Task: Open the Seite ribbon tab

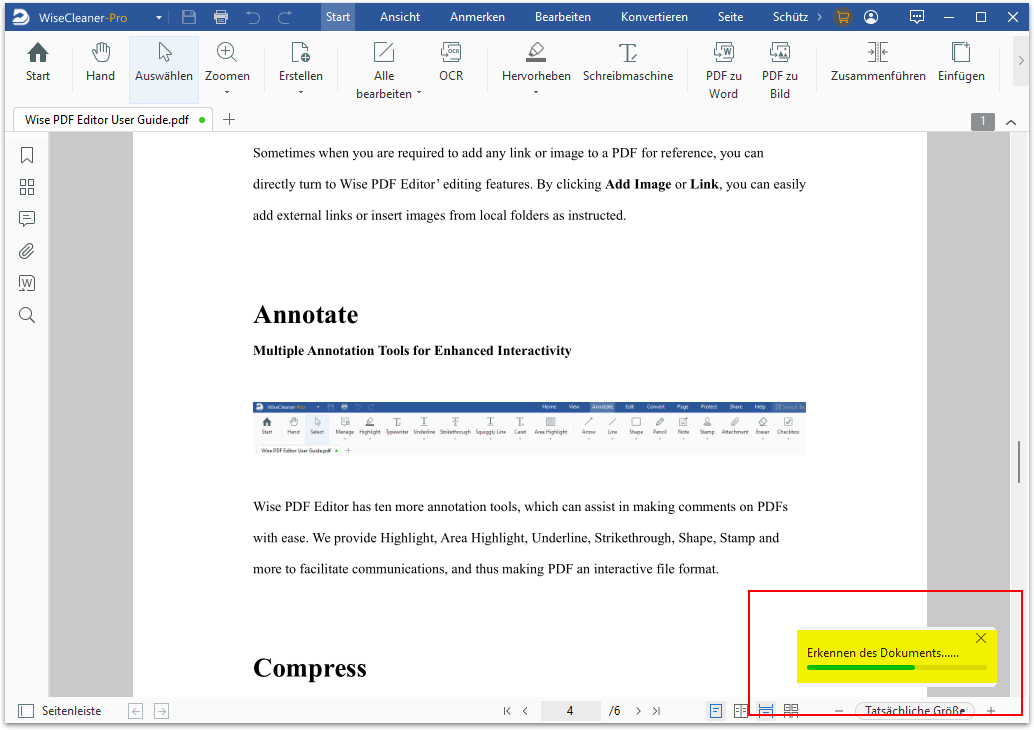Action: point(731,17)
